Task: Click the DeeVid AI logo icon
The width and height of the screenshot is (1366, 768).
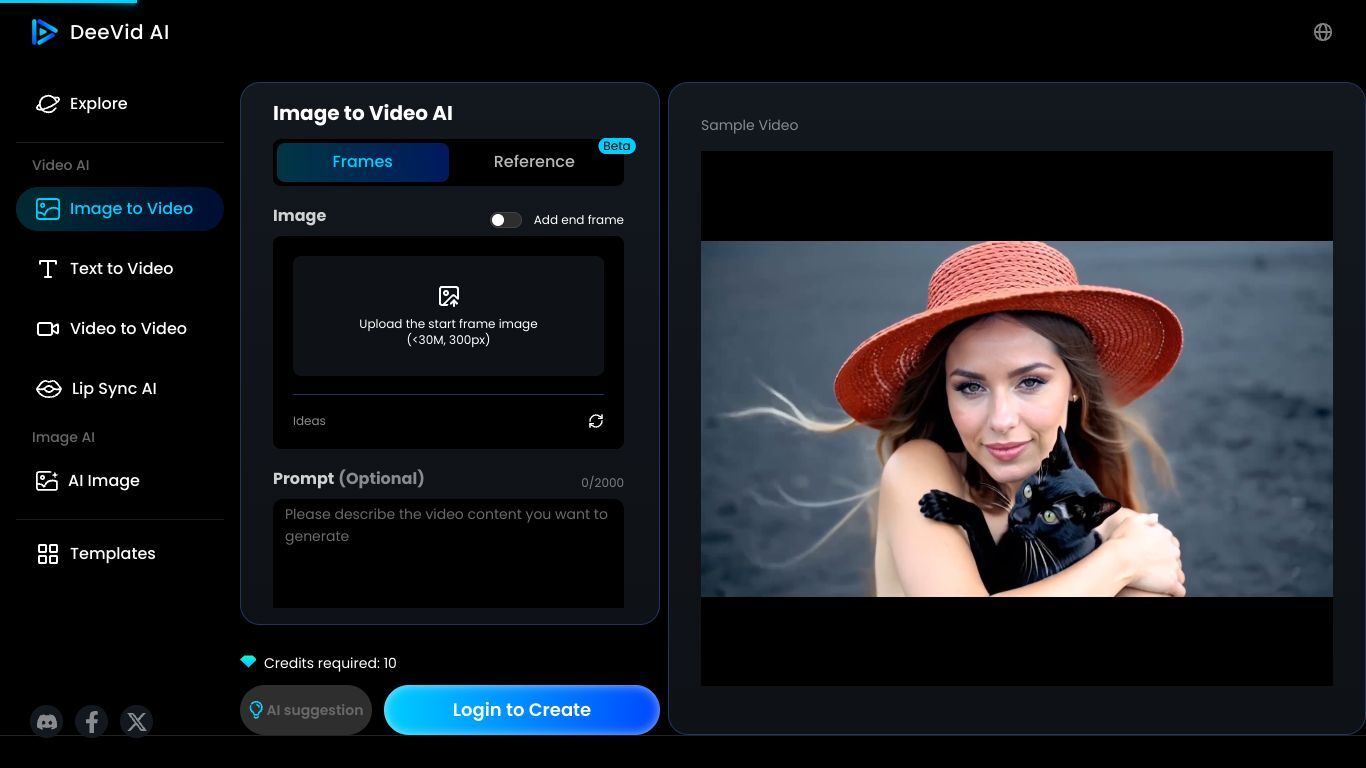Action: tap(44, 32)
